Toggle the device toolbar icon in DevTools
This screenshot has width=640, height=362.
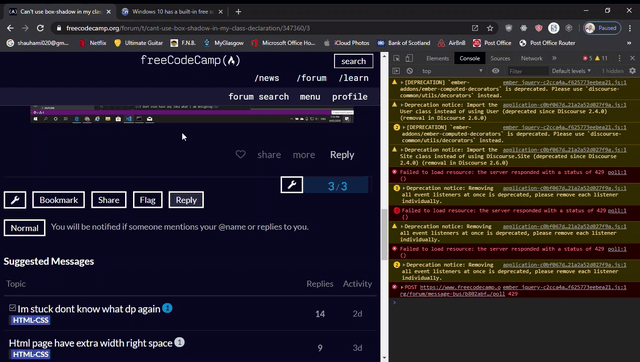coord(409,58)
